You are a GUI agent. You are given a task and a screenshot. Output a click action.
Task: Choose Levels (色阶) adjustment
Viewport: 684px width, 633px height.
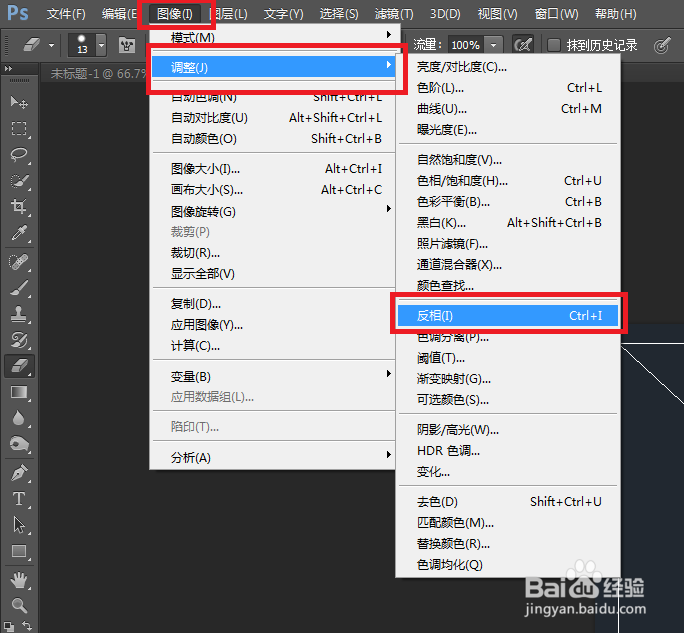(x=508, y=88)
